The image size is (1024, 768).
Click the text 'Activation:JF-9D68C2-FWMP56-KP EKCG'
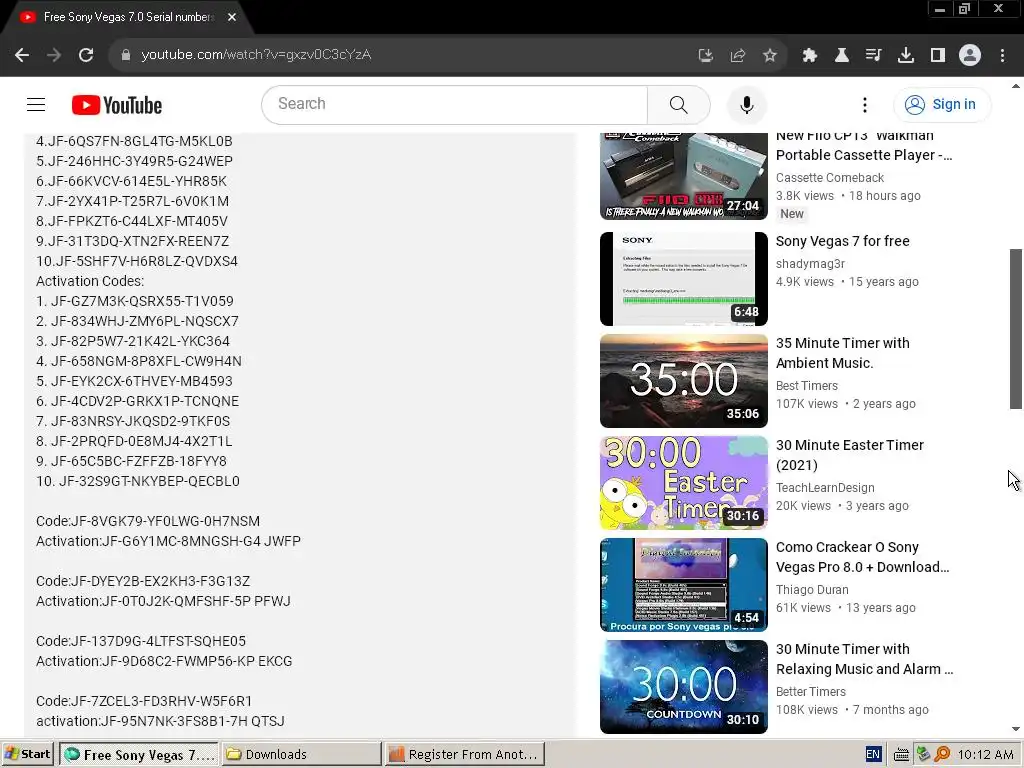[x=164, y=661]
